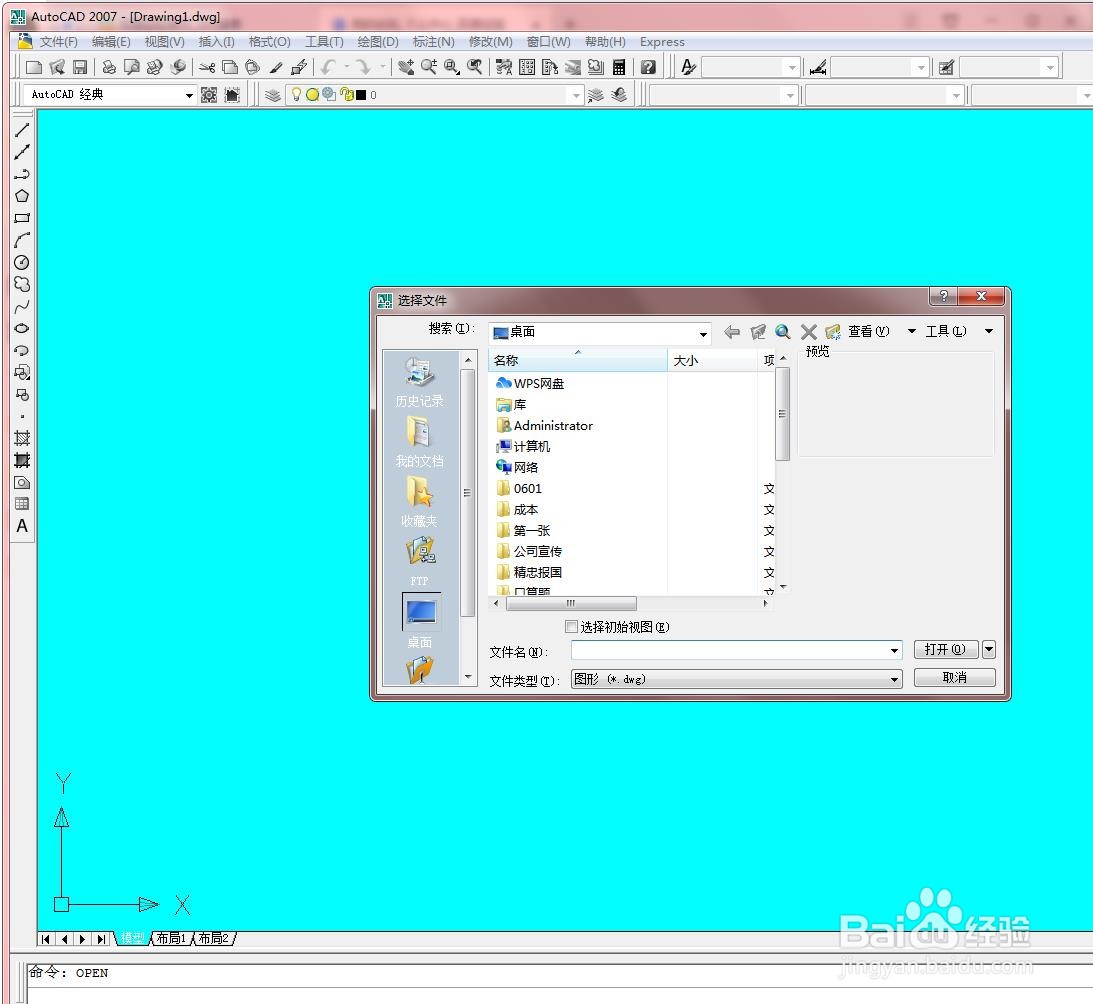Open the 历史记录 place in sidebar
Viewport: 1093px width, 1004px height.
click(x=420, y=381)
